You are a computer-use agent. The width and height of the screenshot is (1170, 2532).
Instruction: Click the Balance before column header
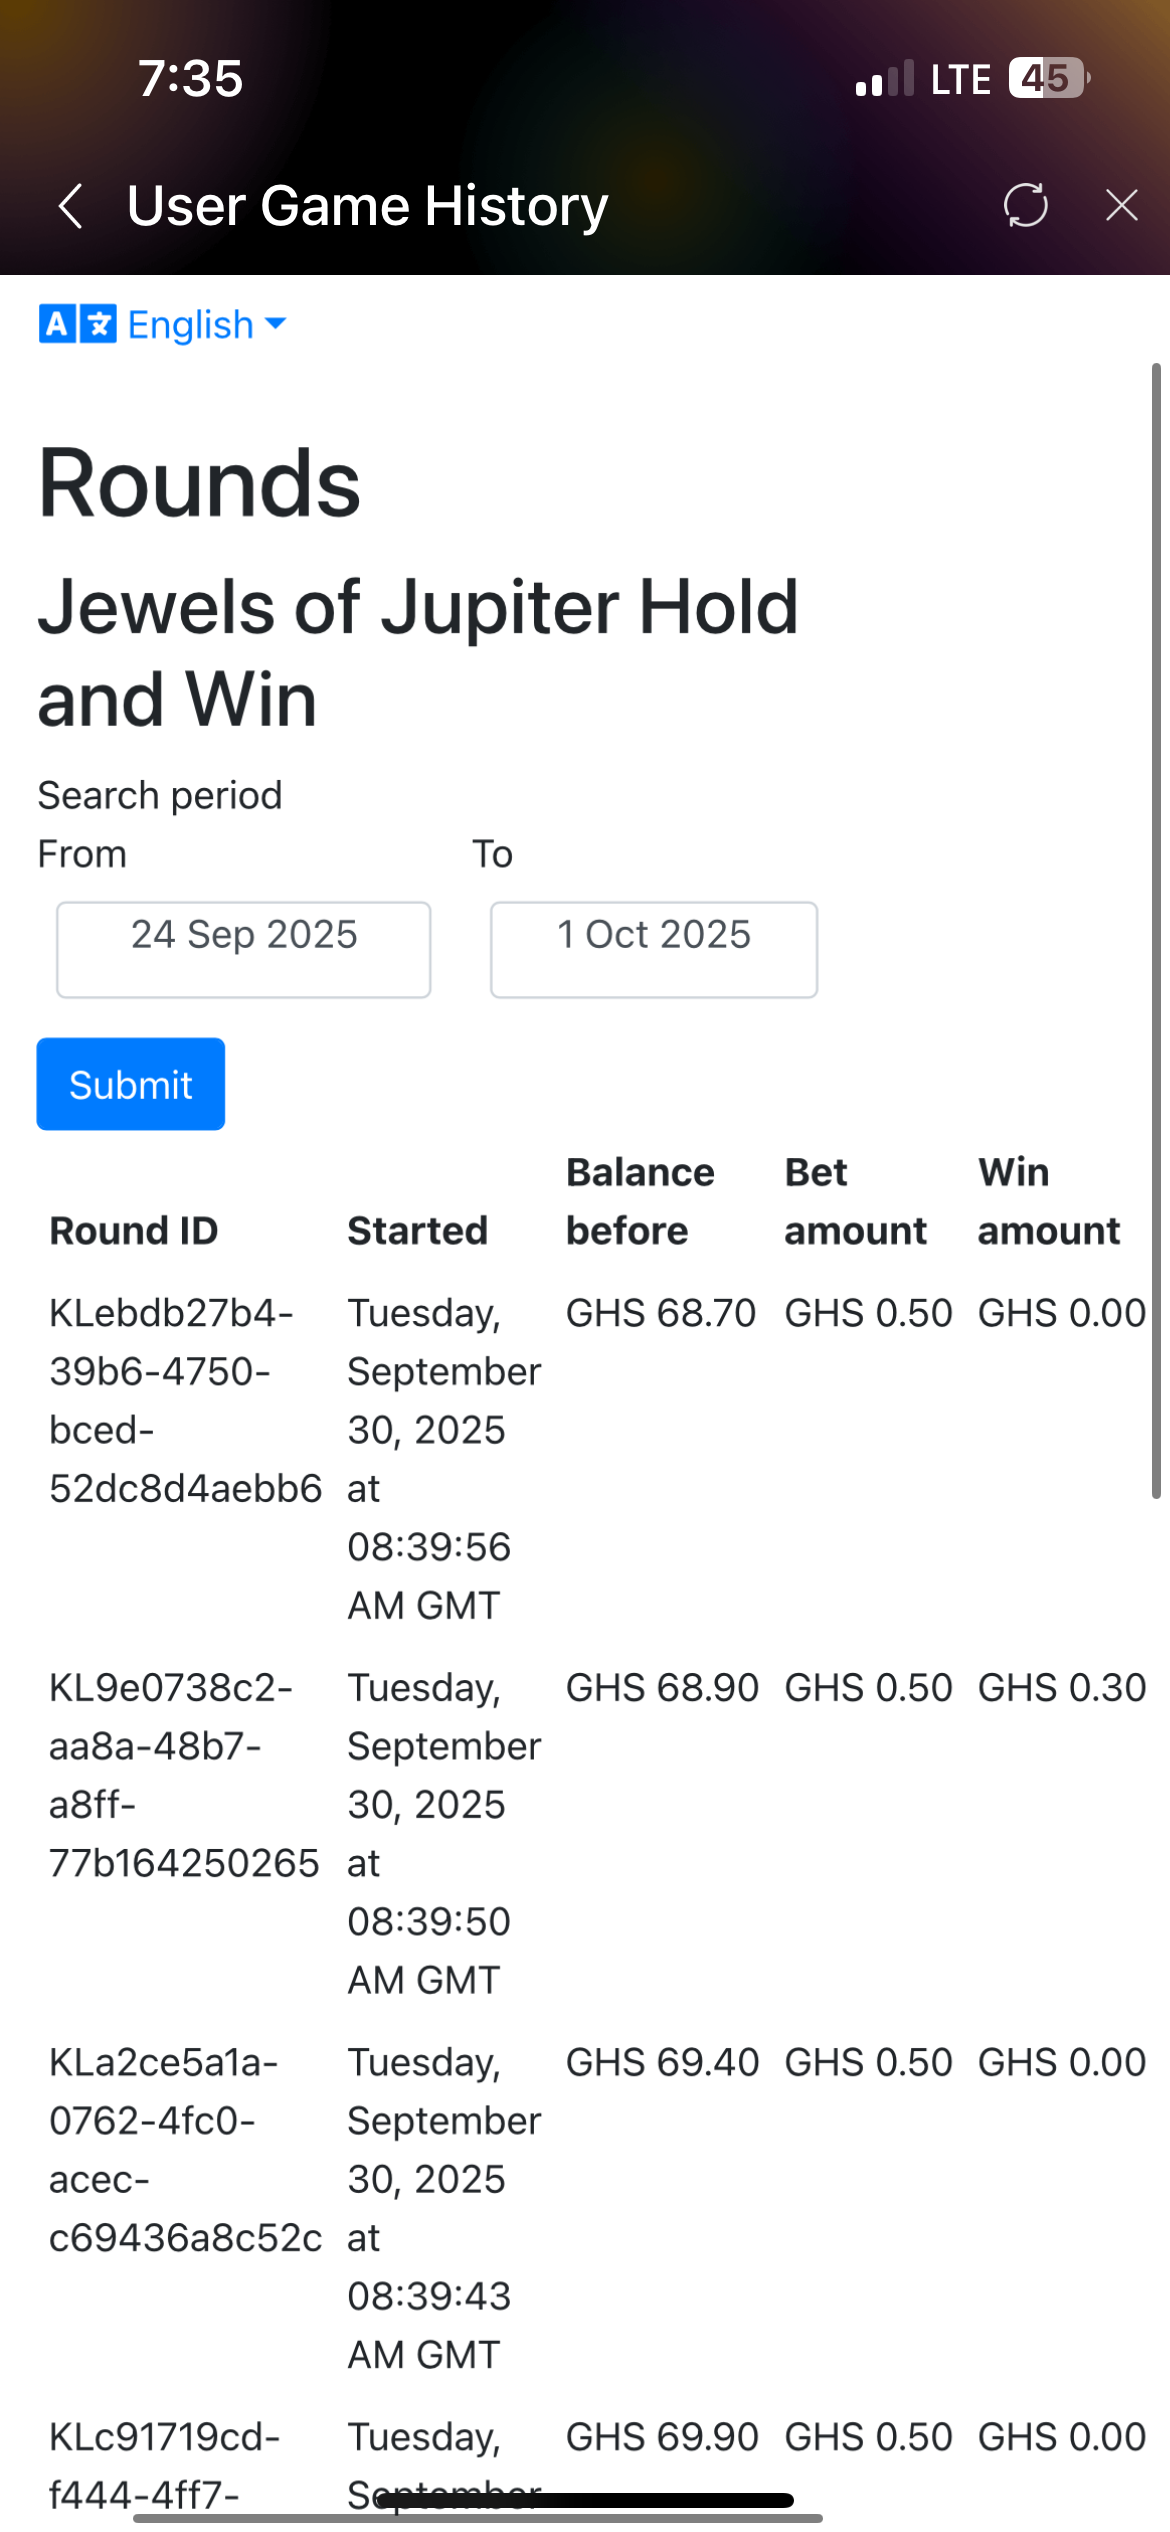point(640,1201)
